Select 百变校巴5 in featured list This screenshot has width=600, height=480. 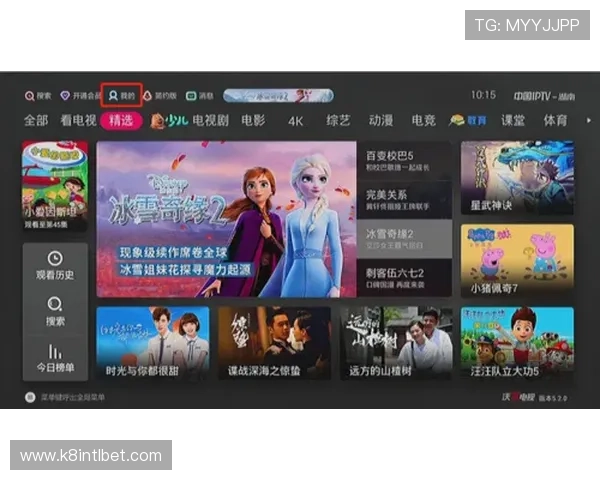click(404, 161)
